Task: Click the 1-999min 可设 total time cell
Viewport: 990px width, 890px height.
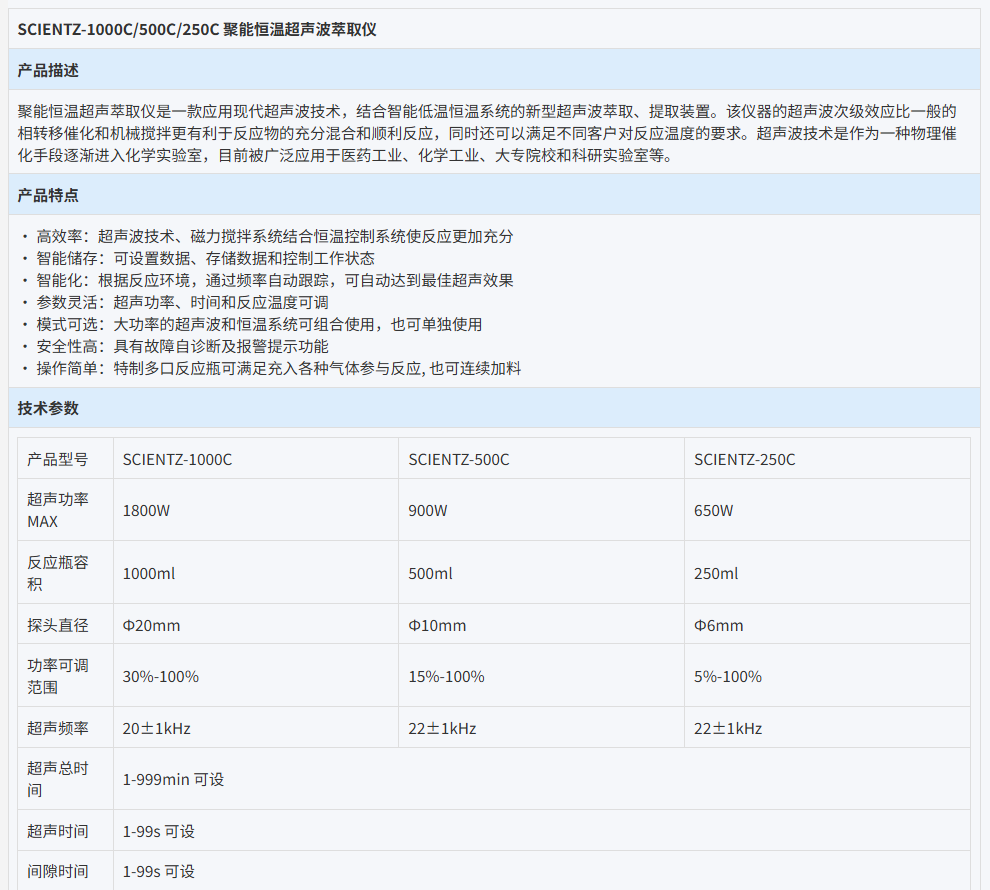Action: click(x=173, y=779)
